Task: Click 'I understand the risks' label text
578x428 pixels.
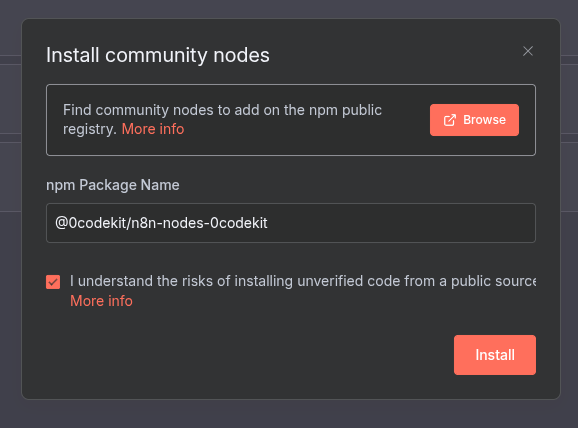Action: click(303, 281)
